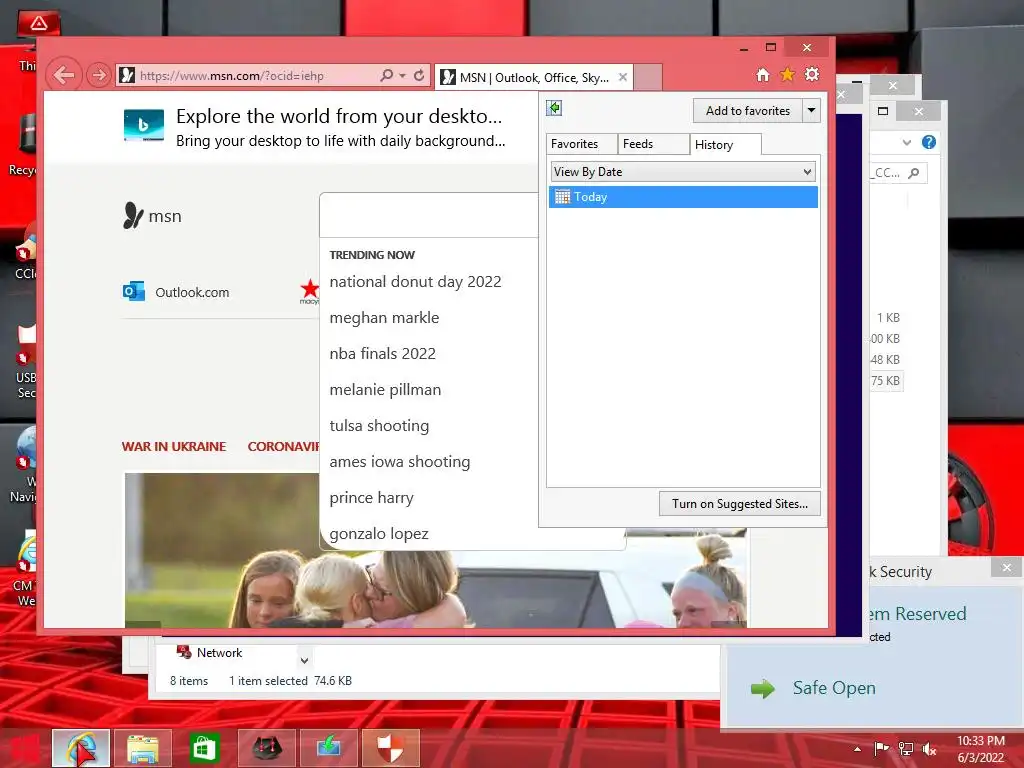
Task: Open the download arrow app in taskbar
Action: coord(328,748)
